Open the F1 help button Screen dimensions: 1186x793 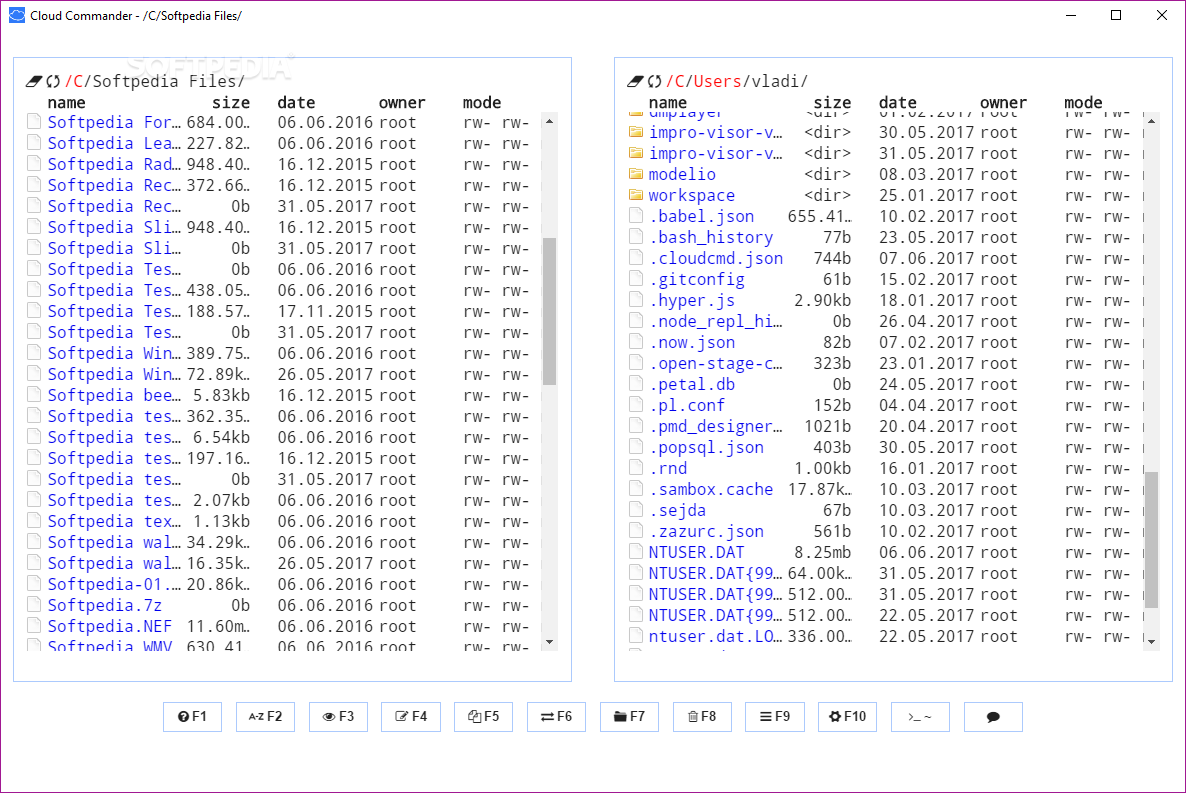(x=192, y=717)
